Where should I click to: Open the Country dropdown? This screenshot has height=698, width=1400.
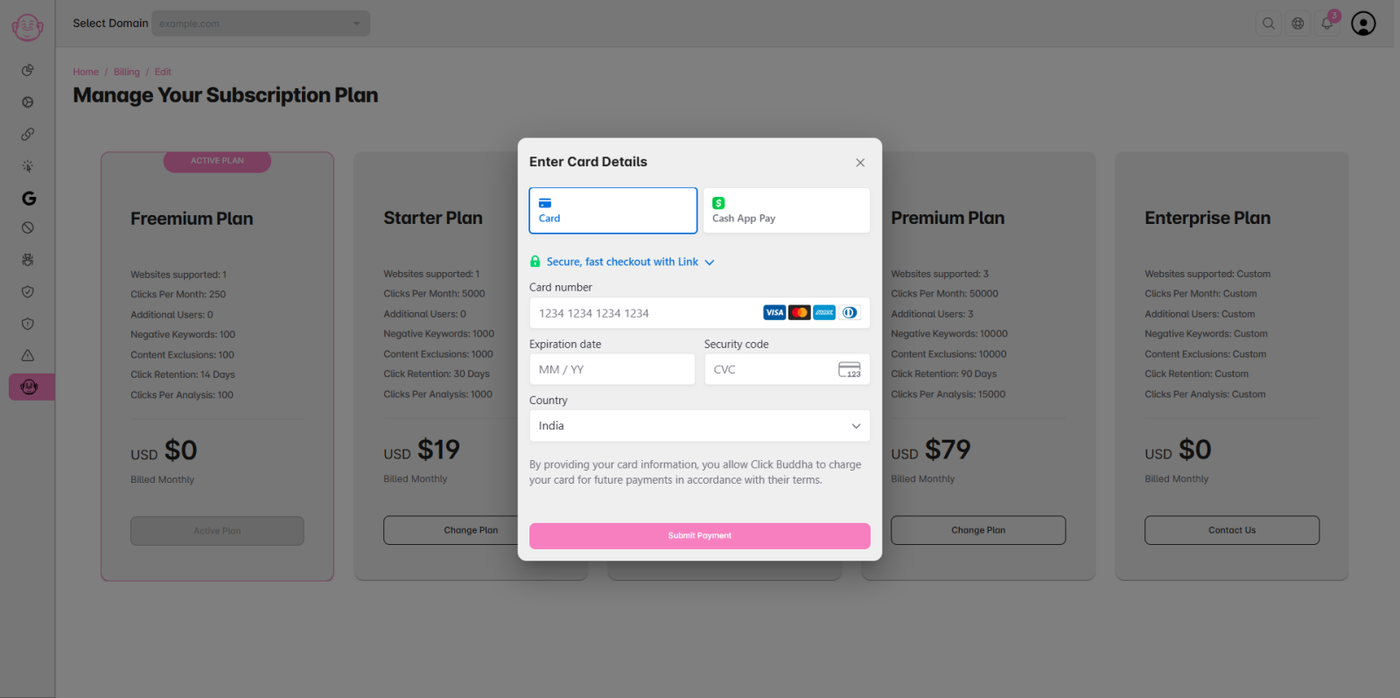pyautogui.click(x=699, y=426)
